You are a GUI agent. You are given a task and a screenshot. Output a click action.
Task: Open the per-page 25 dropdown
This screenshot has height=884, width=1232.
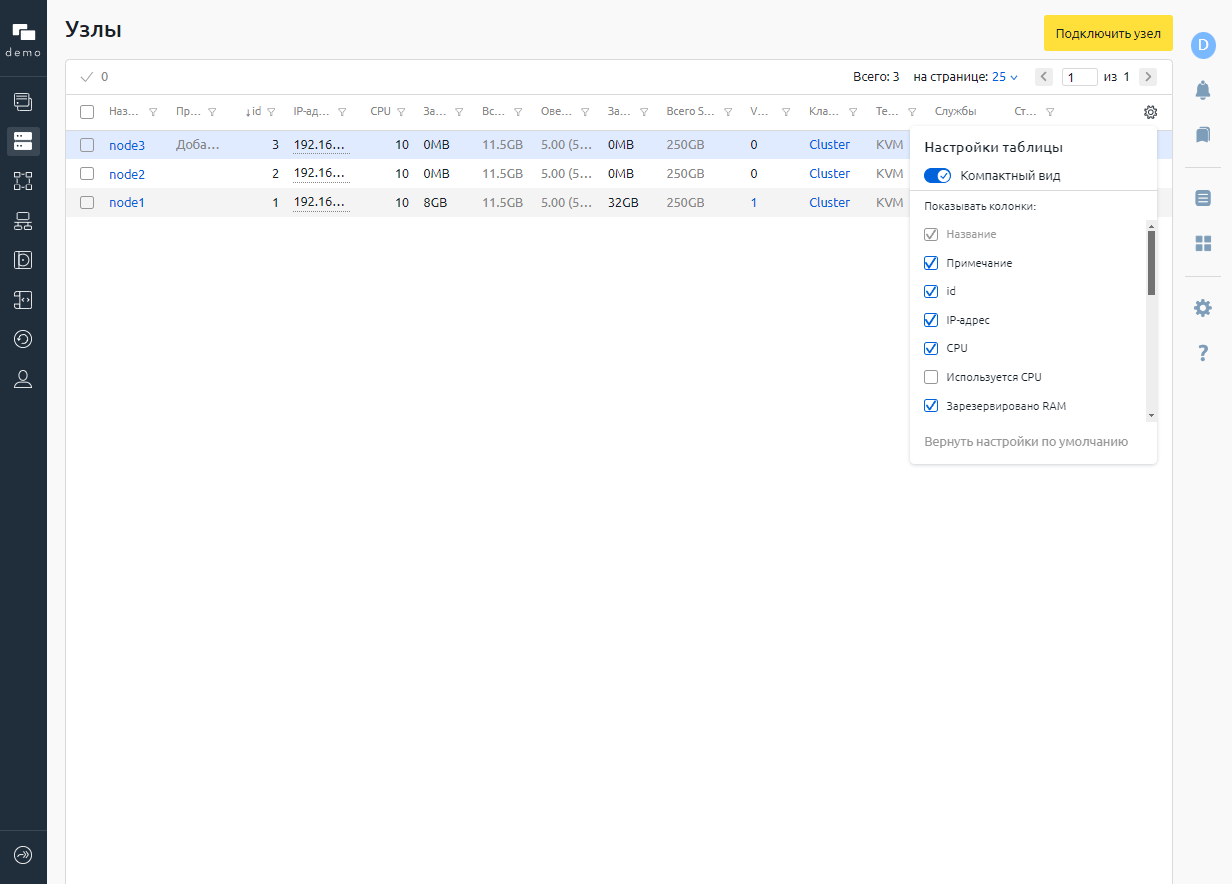(1005, 77)
